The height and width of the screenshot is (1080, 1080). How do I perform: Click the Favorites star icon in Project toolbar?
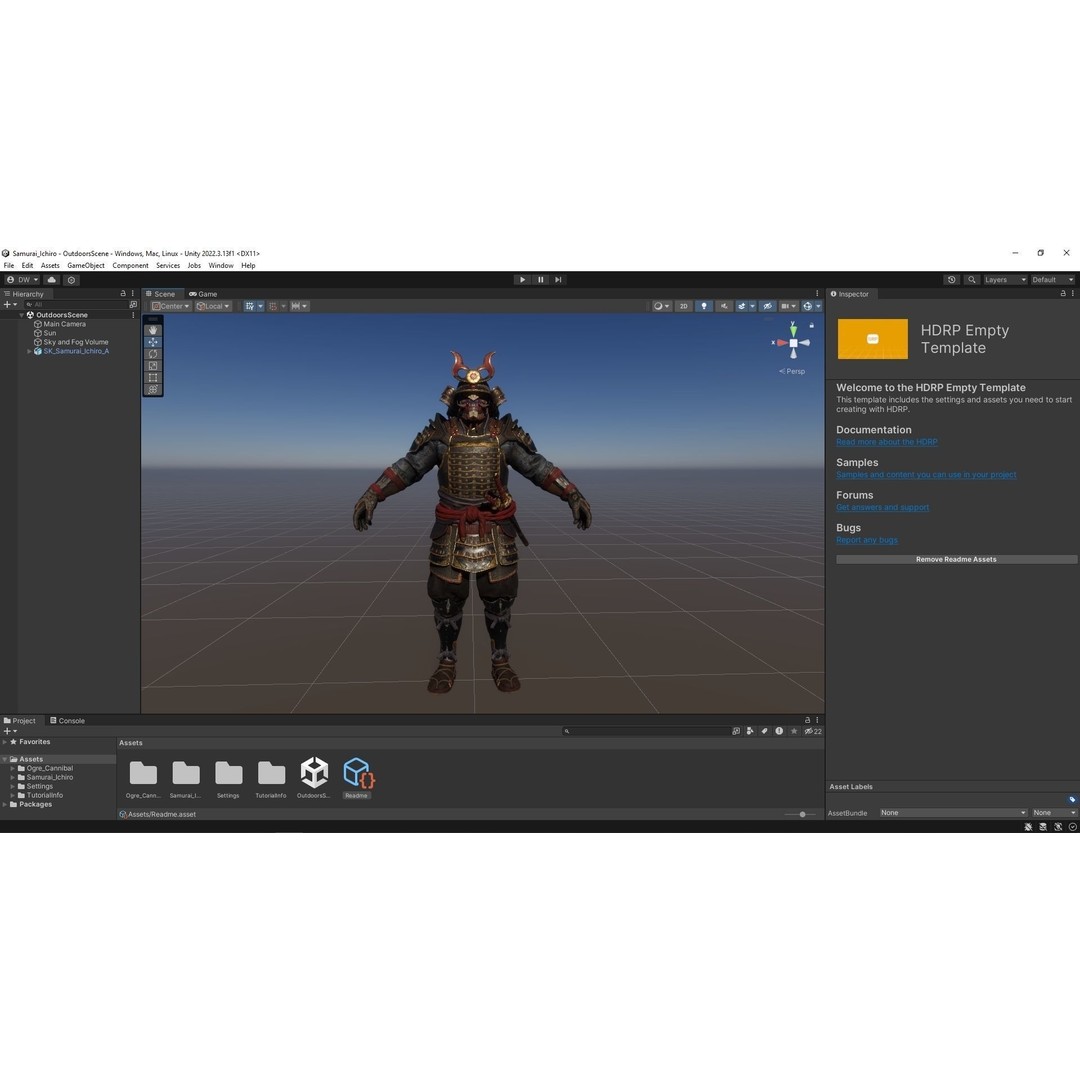[x=794, y=731]
